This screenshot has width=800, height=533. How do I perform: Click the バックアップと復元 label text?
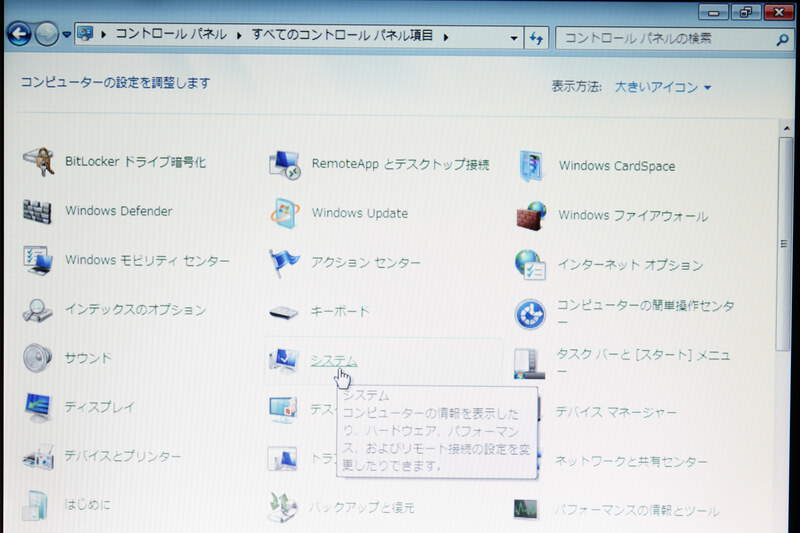pos(361,507)
